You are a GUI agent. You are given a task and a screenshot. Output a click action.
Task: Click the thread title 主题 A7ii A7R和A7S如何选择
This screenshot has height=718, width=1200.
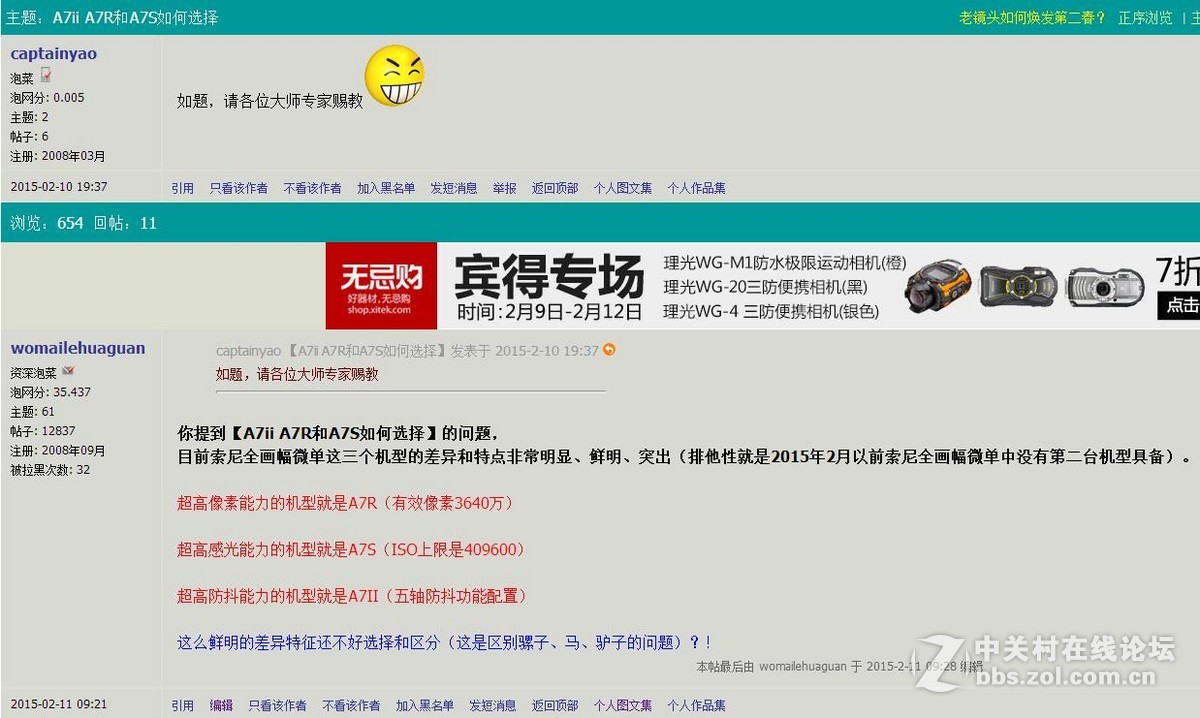point(112,17)
